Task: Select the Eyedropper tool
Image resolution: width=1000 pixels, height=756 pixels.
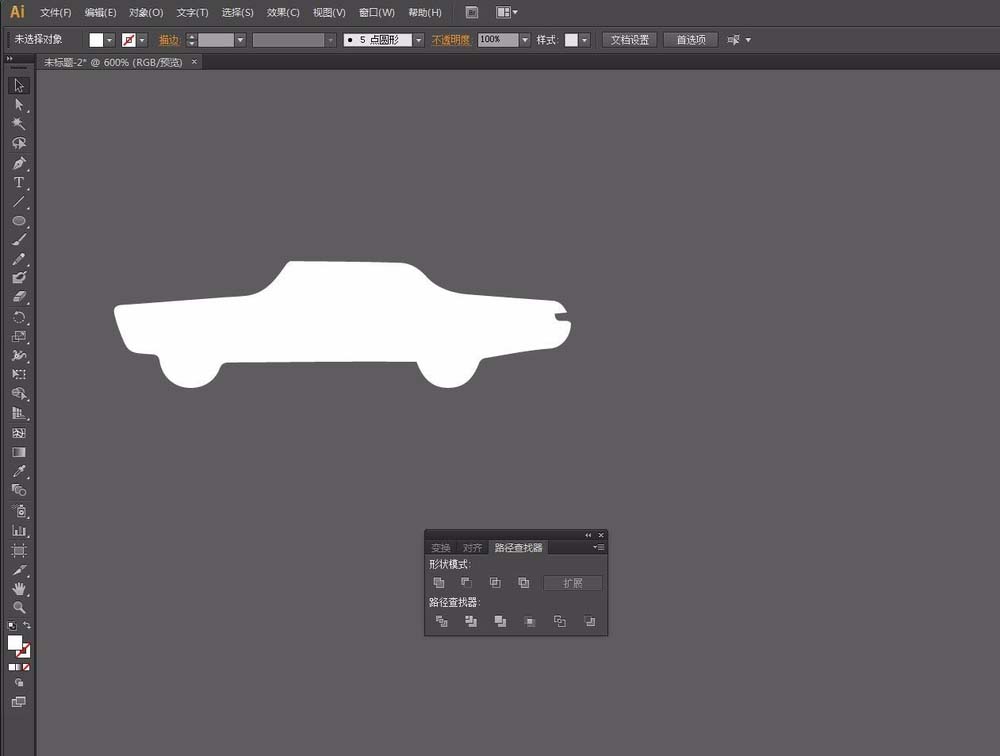Action: pos(18,471)
